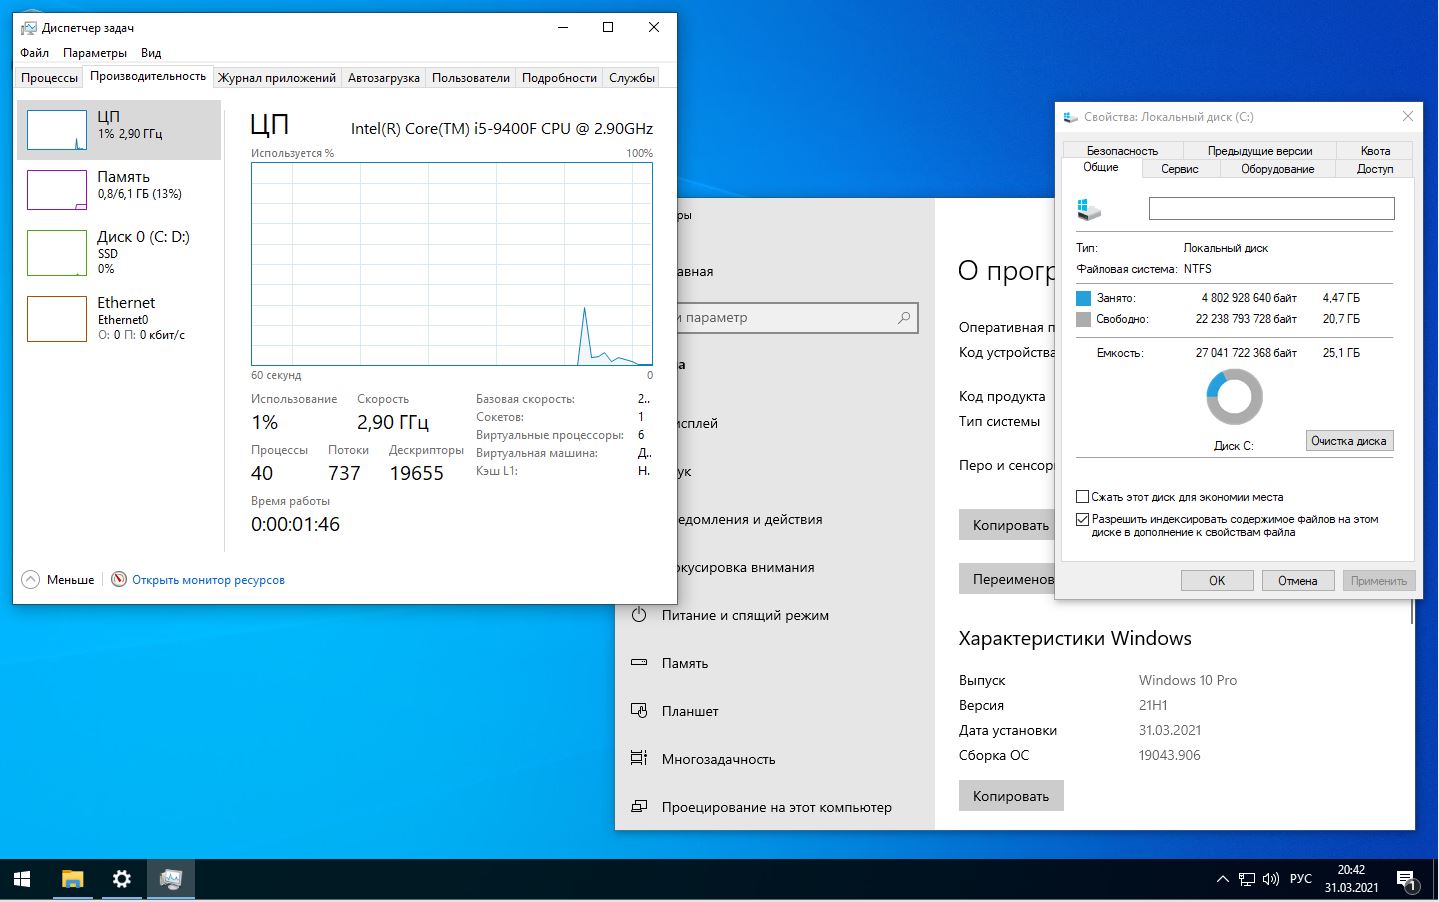
Task: Select the Диск 0 (C: D:) thumbnail
Action: click(x=57, y=253)
